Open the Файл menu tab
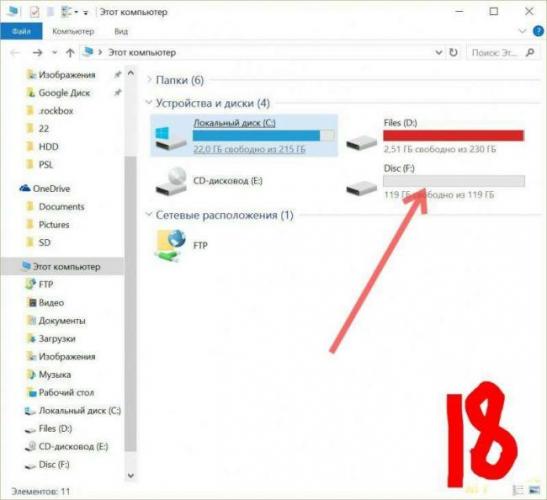The width and height of the screenshot is (547, 500). tap(21, 31)
